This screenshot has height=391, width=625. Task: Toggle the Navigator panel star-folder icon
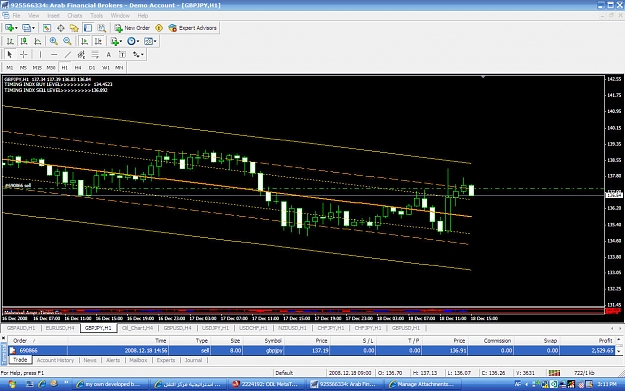point(74,28)
